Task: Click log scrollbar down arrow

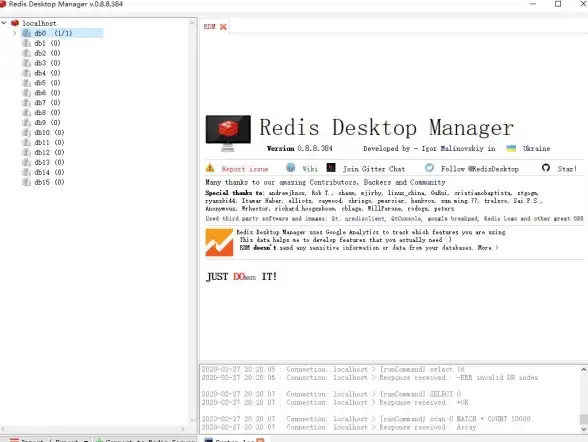Action: [x=584, y=429]
